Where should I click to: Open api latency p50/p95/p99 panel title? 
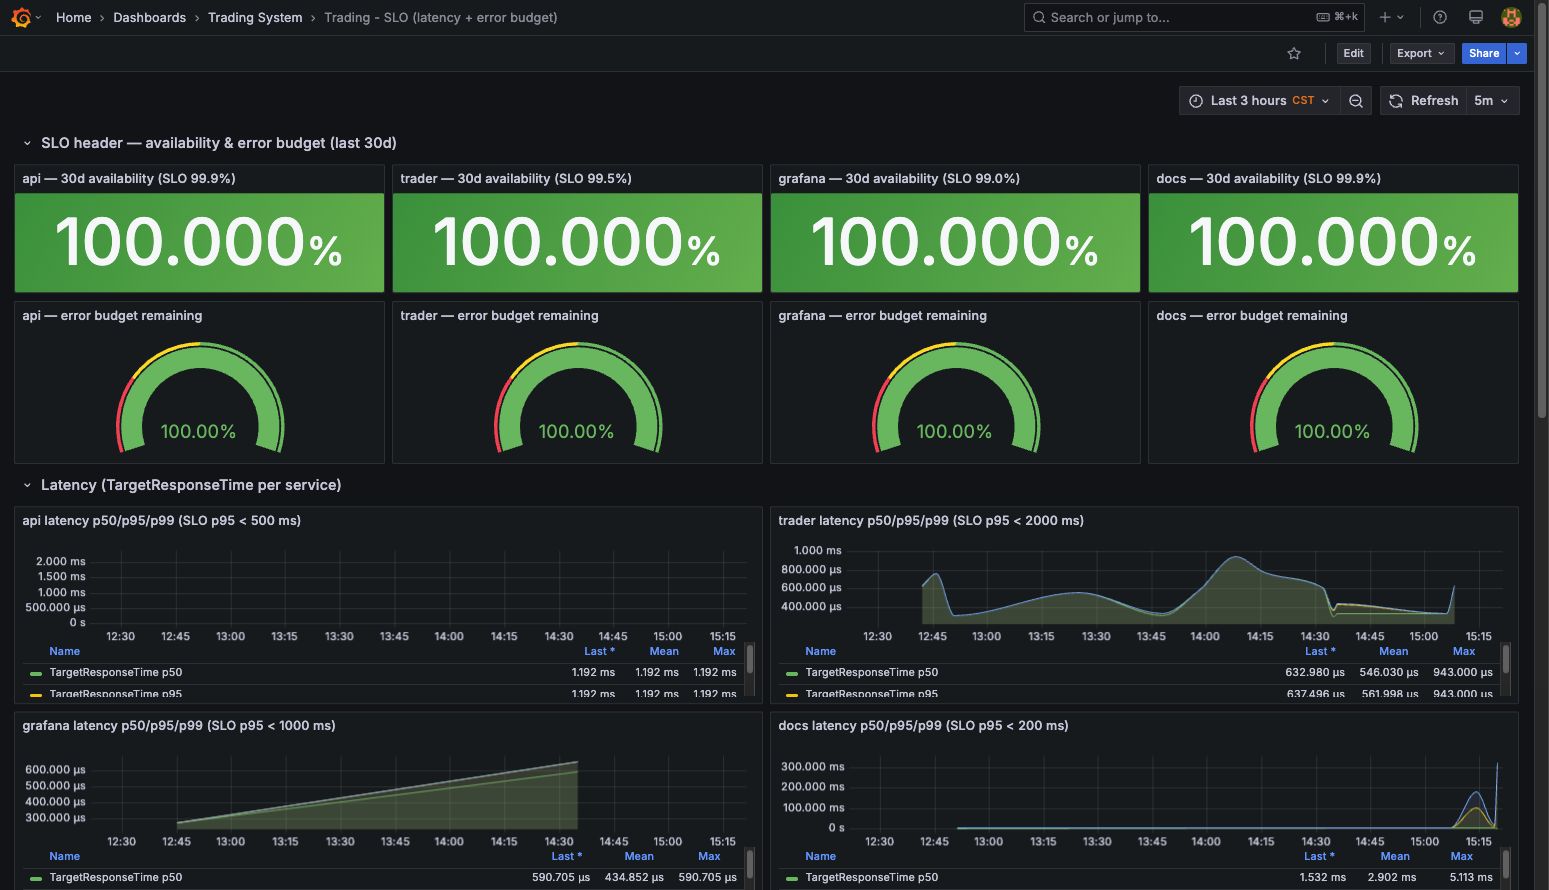pyautogui.click(x=162, y=520)
